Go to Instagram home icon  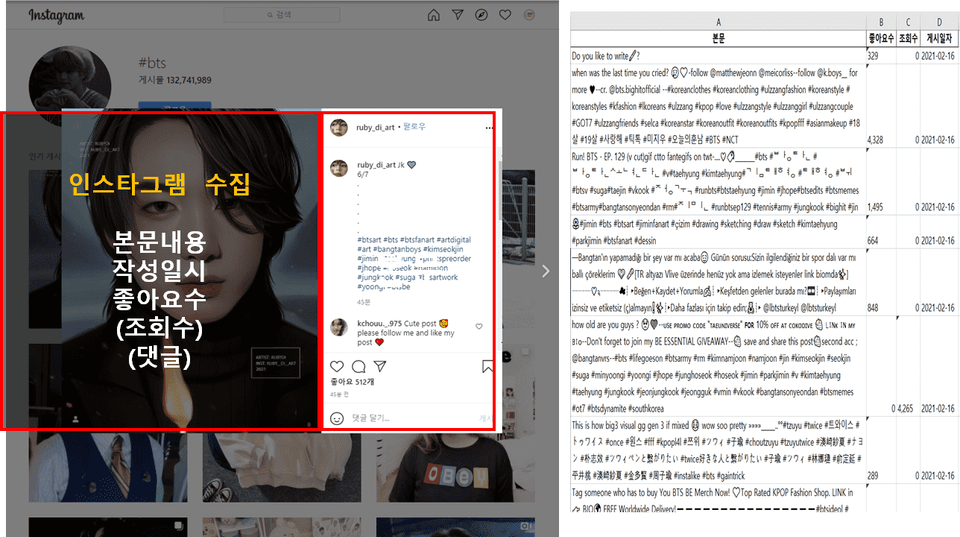pyautogui.click(x=433, y=15)
